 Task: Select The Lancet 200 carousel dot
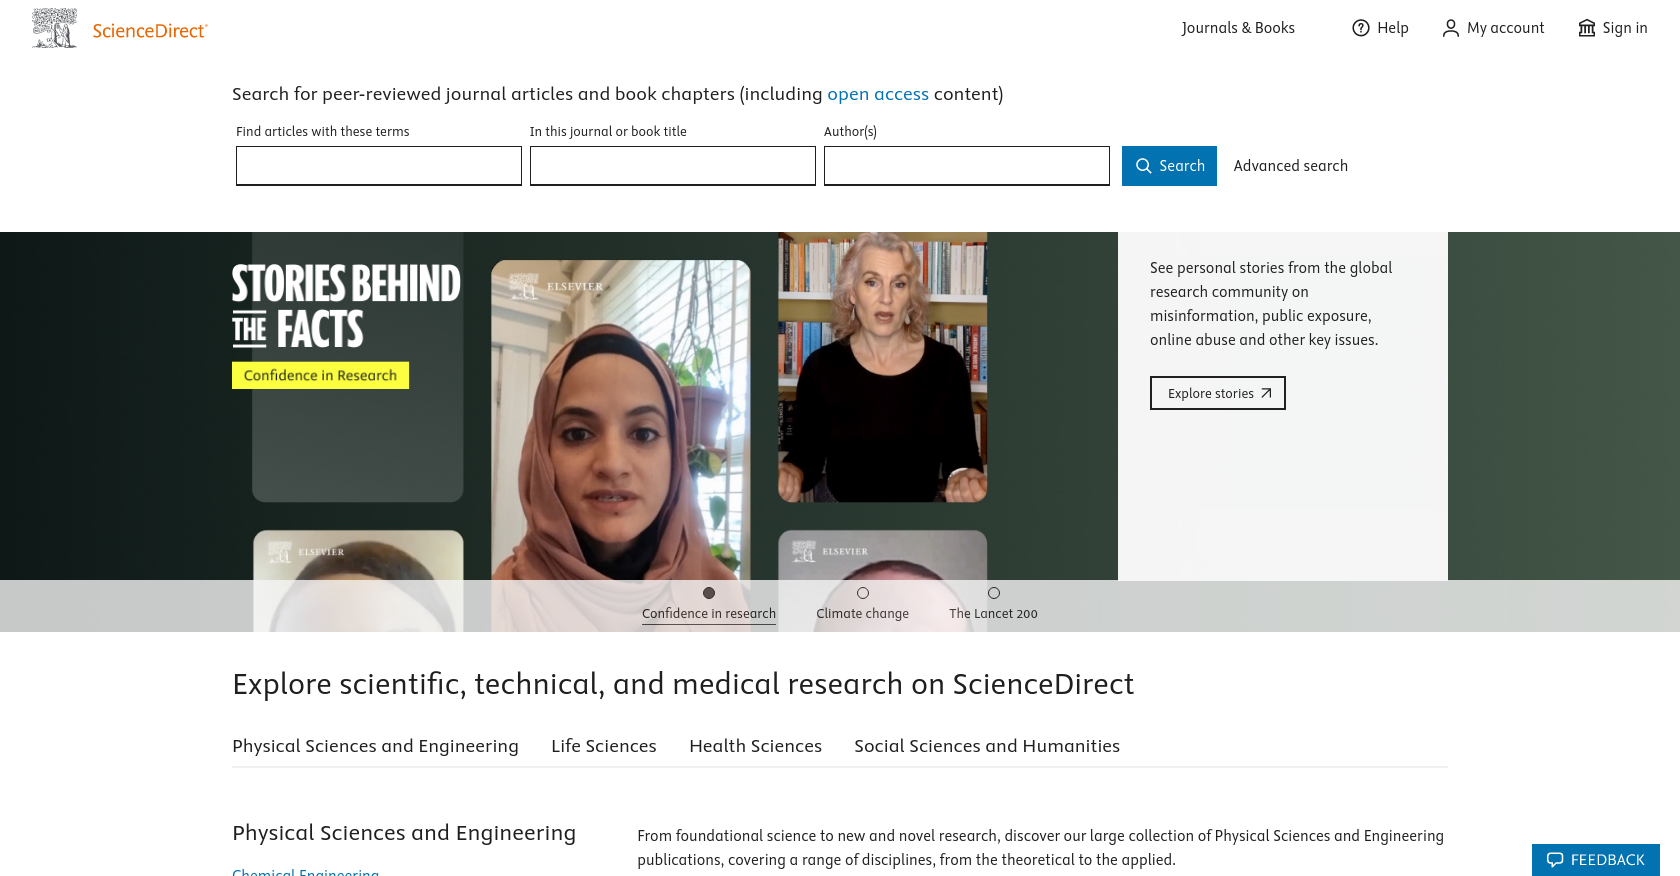pyautogui.click(x=994, y=593)
